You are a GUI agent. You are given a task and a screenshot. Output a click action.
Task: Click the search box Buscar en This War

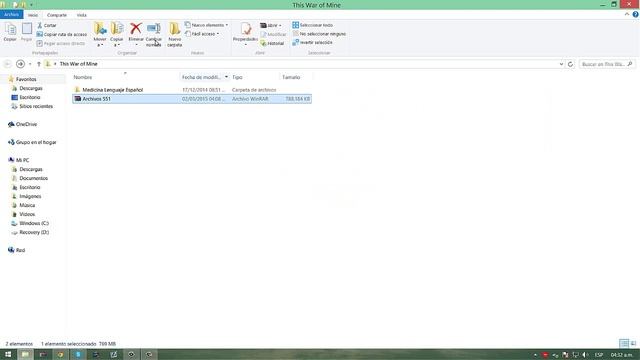[x=607, y=64]
